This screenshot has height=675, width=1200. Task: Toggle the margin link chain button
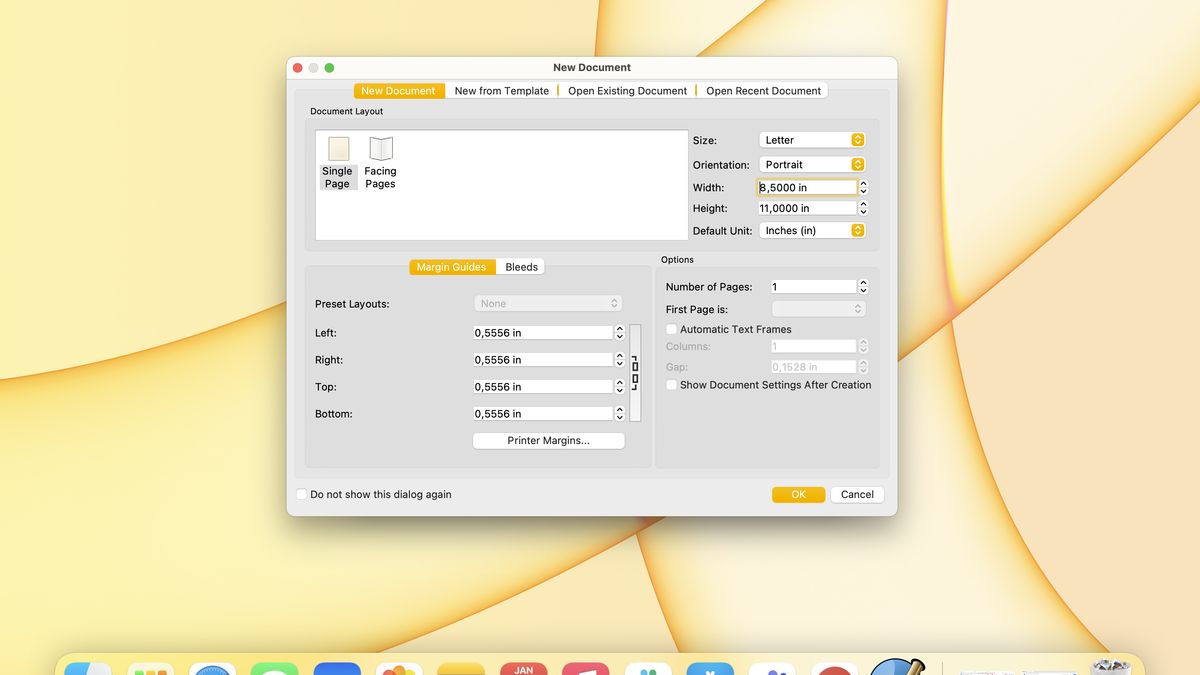point(635,373)
